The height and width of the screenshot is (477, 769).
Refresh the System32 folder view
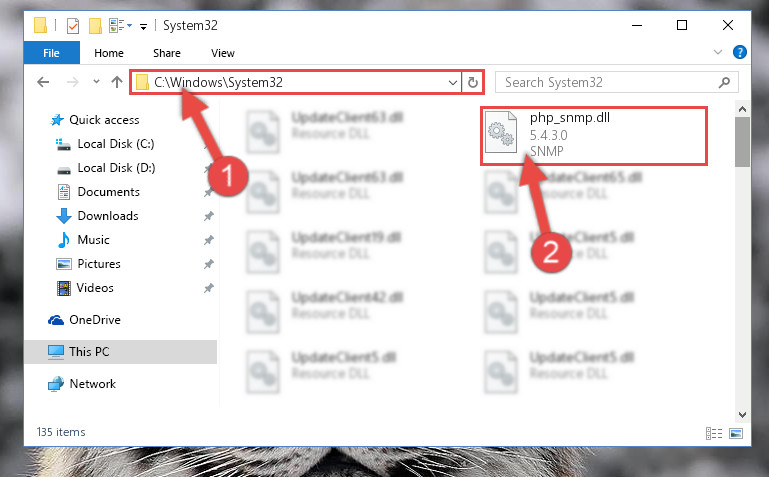click(x=473, y=82)
